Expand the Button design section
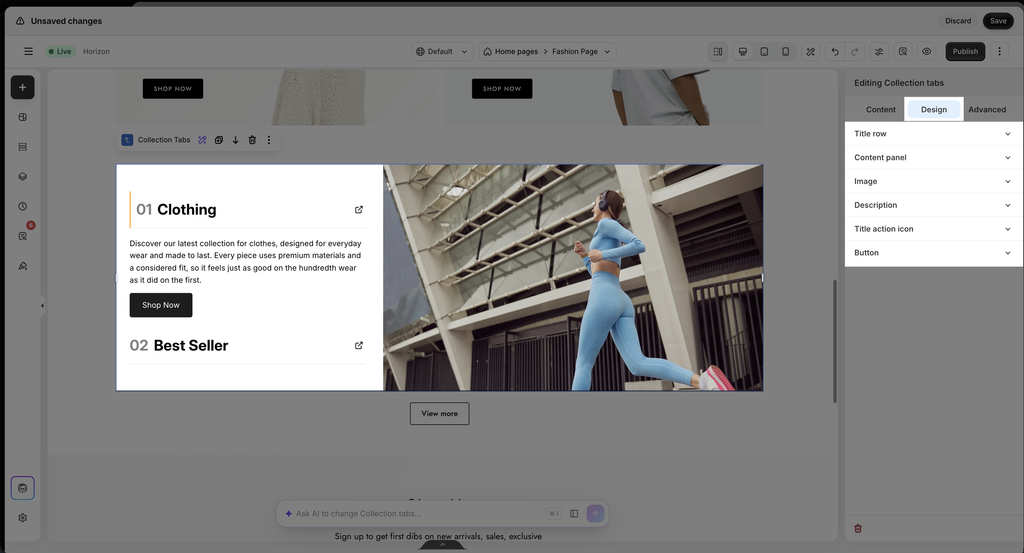 [933, 253]
